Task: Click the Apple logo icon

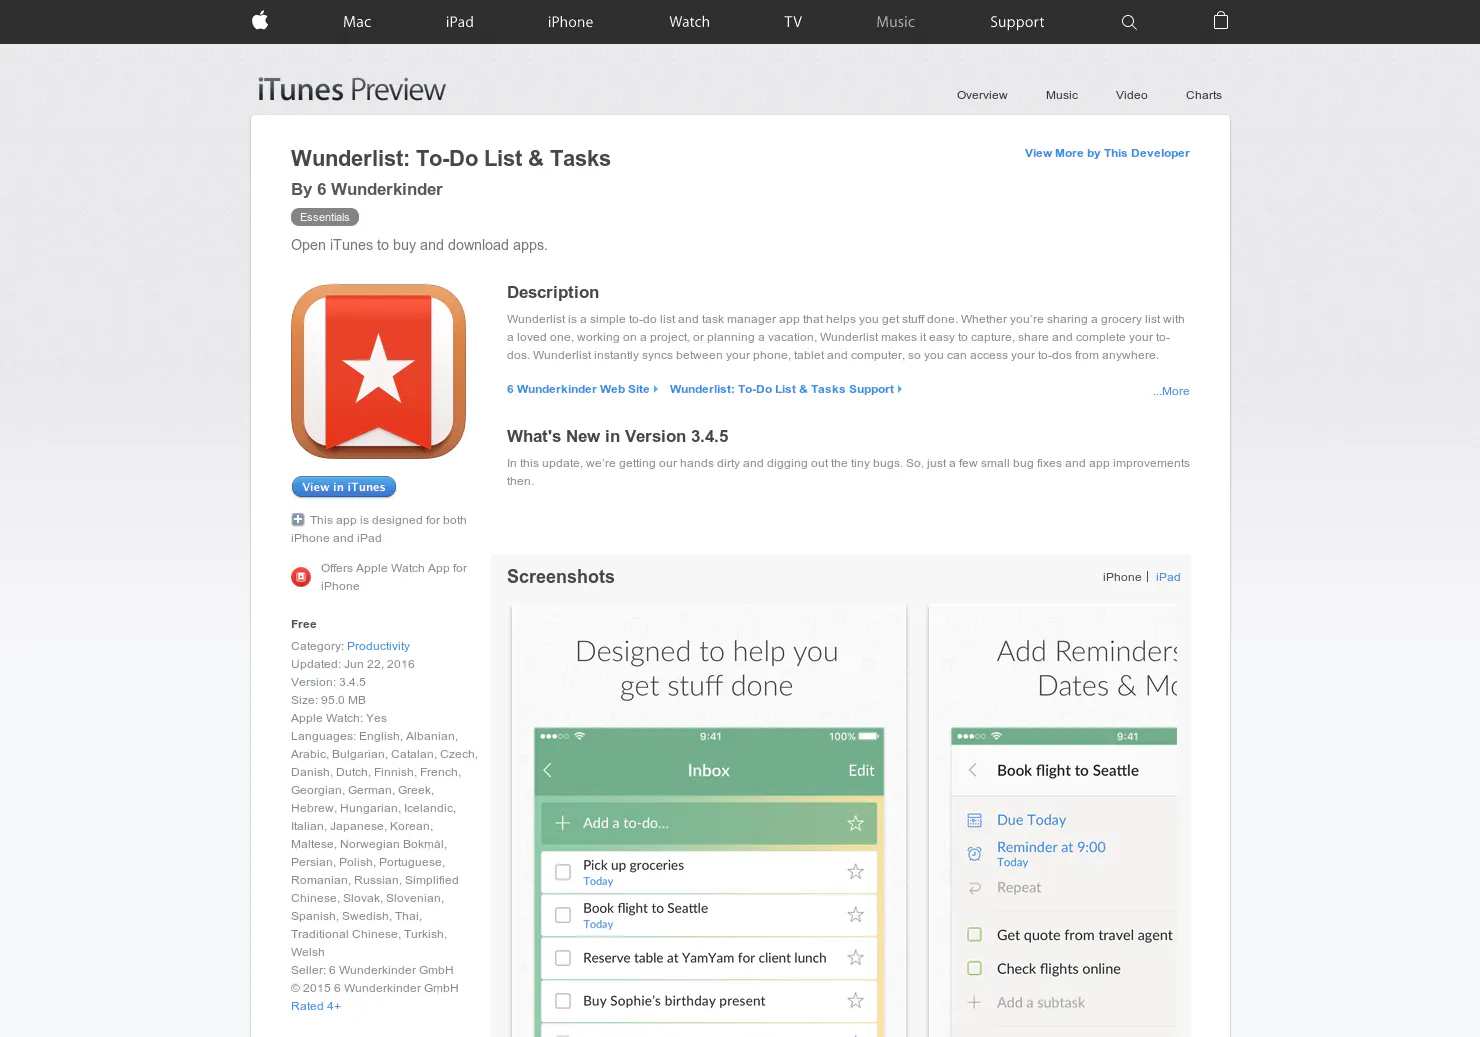Action: [260, 20]
